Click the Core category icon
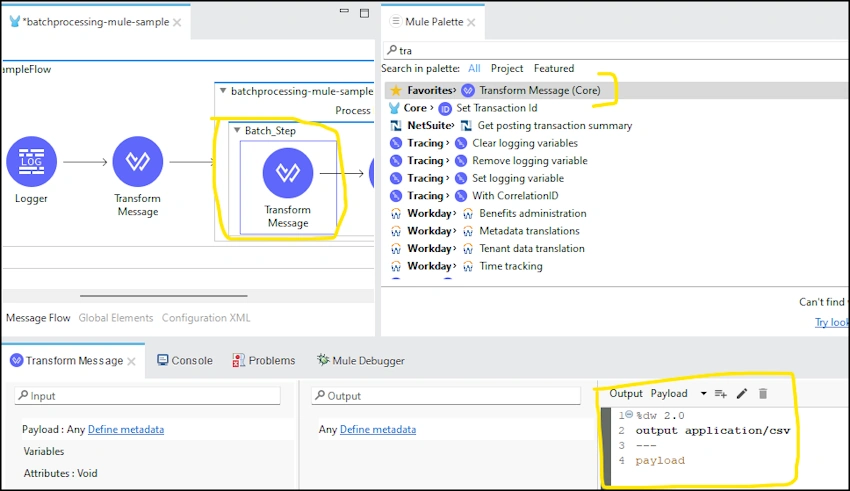This screenshot has height=491, width=850. click(x=395, y=108)
